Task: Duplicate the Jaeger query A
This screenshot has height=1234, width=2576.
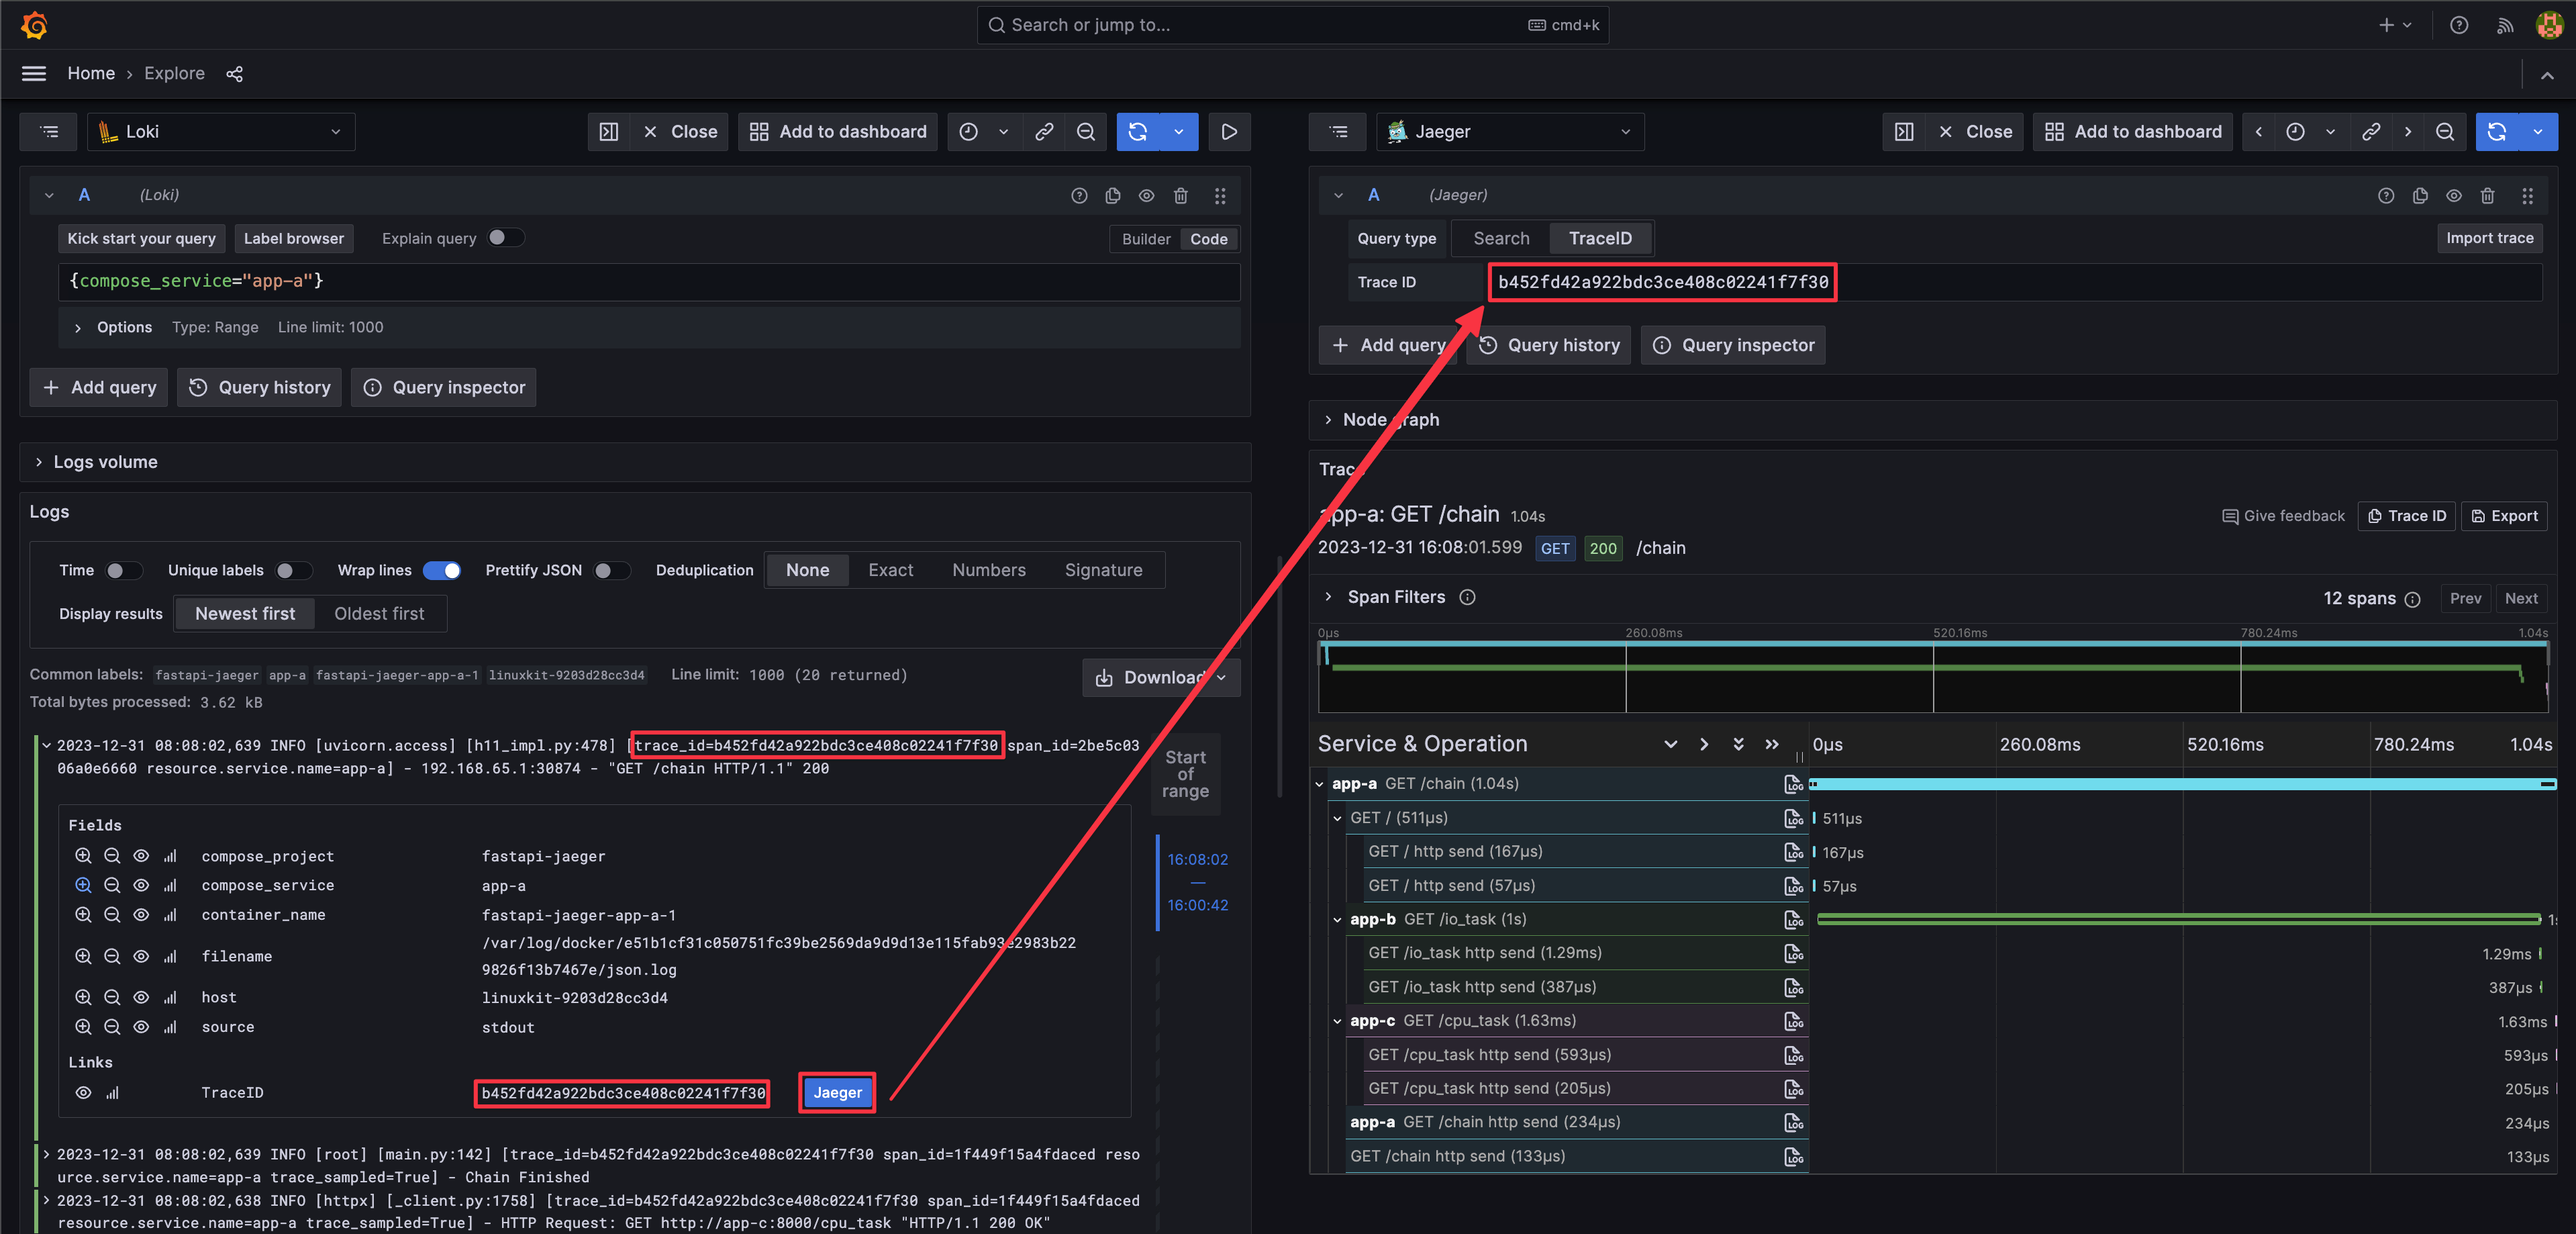Action: tap(2419, 196)
